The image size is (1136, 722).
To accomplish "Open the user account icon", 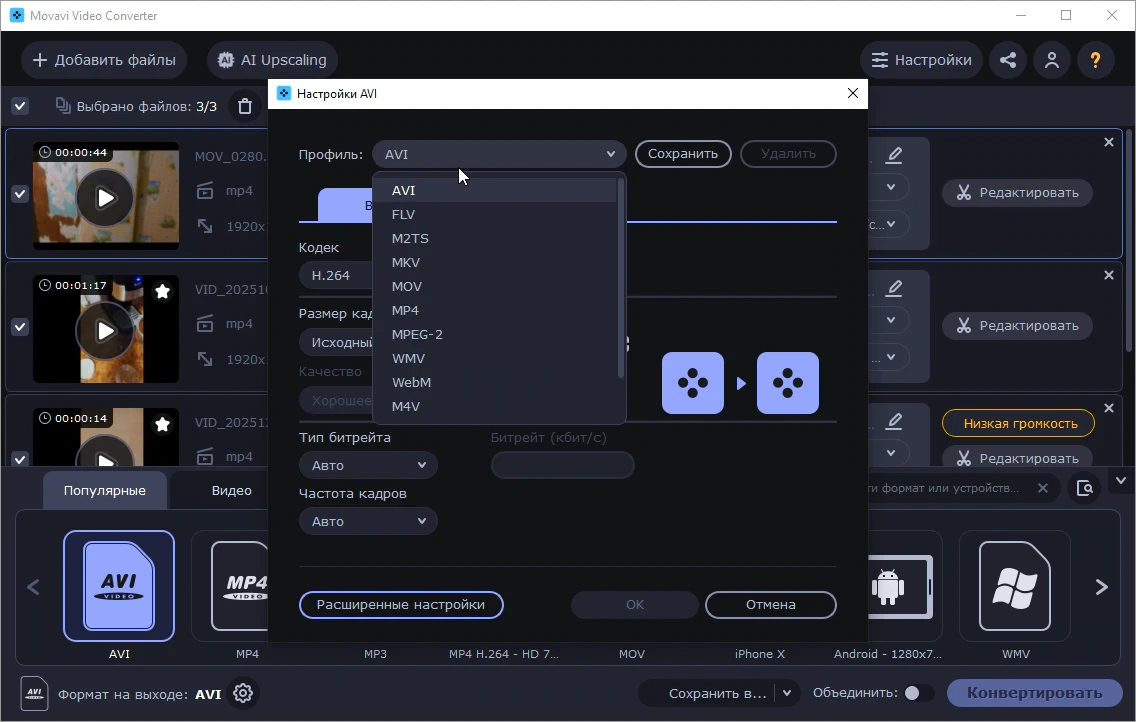I will click(1052, 60).
